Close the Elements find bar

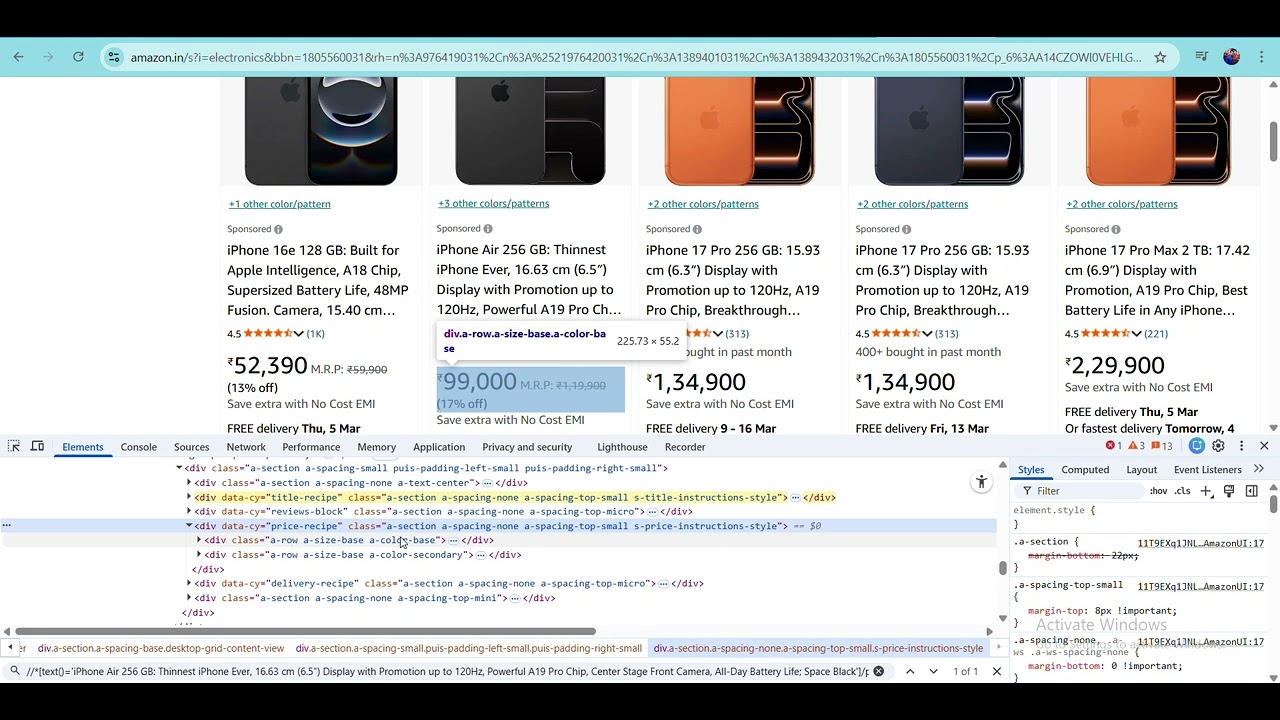tap(996, 671)
